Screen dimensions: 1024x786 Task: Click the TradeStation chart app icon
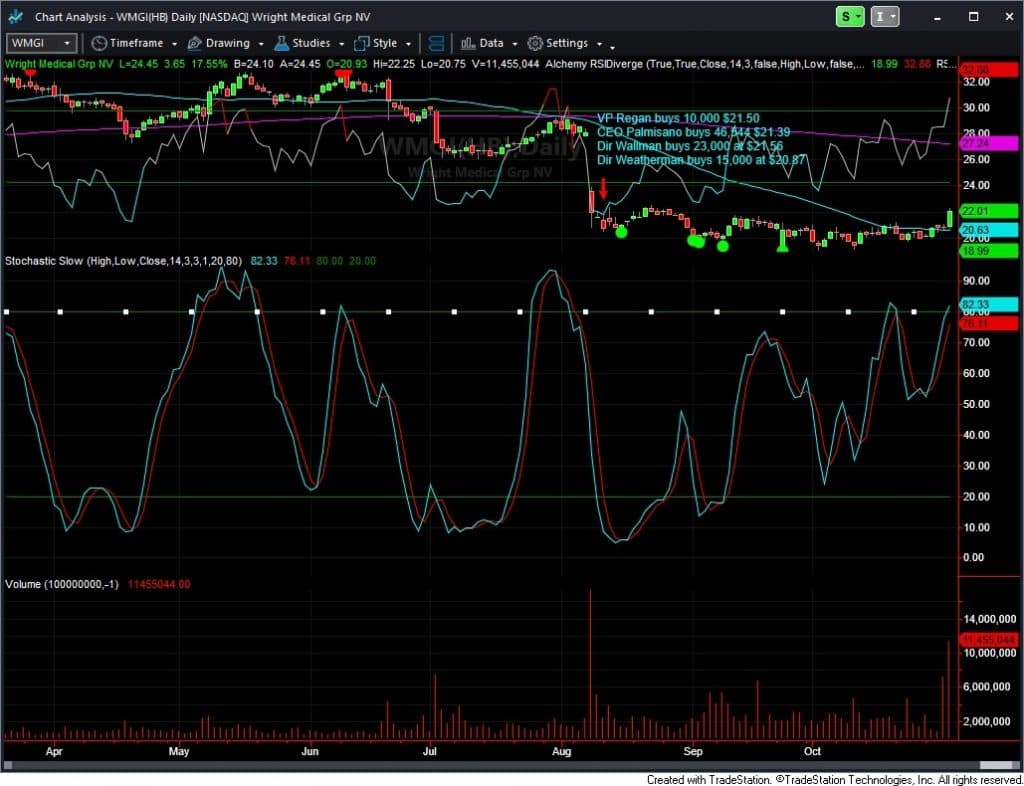coord(16,16)
